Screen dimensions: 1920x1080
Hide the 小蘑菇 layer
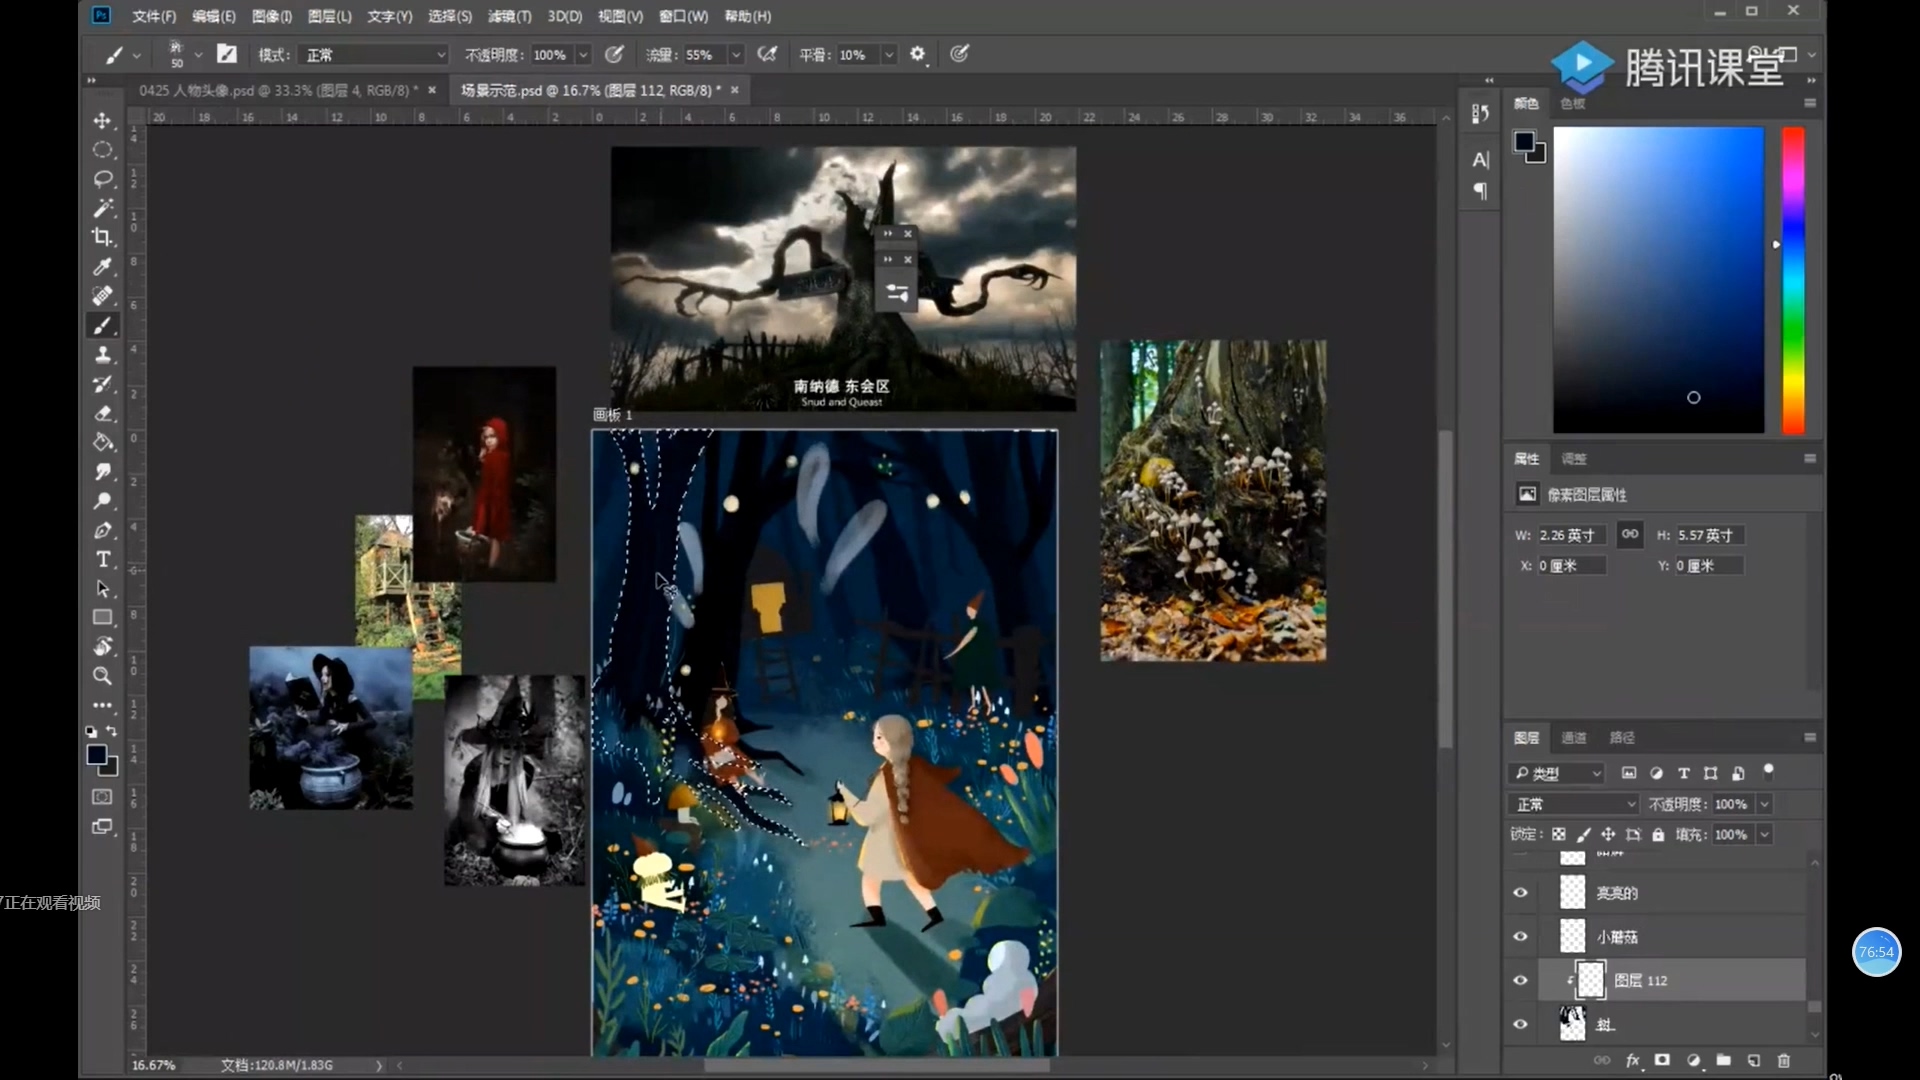pos(1520,937)
